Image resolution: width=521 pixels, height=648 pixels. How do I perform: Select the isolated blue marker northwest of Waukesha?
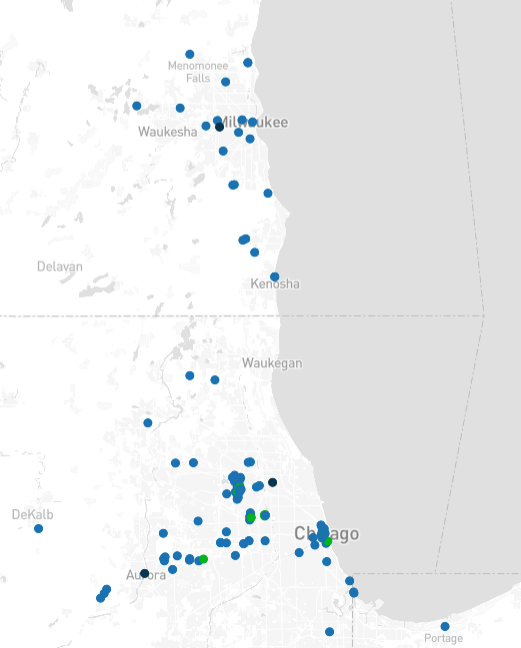[137, 106]
